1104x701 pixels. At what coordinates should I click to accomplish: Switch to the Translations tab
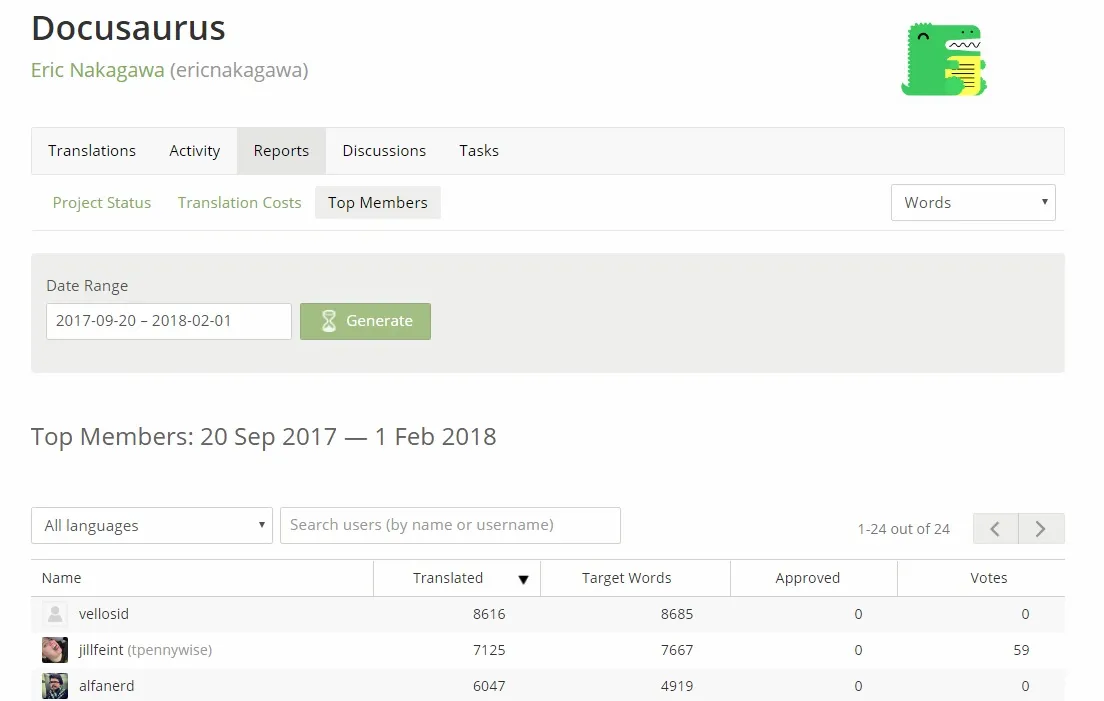click(x=92, y=151)
